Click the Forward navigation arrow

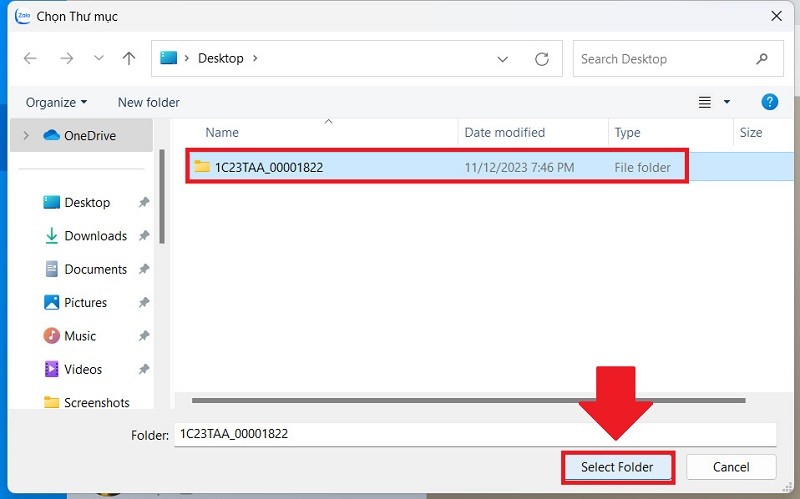click(66, 59)
